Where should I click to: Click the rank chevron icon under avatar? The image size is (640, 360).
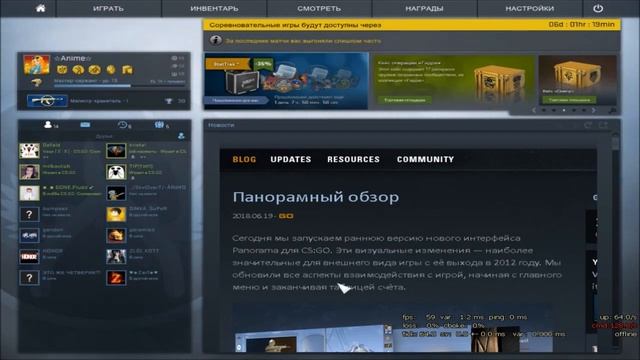click(36, 83)
